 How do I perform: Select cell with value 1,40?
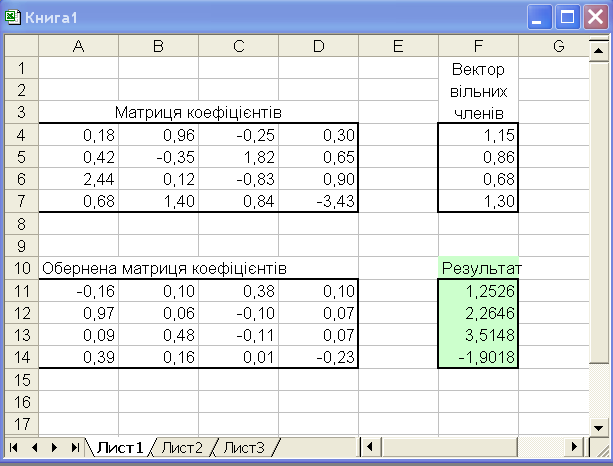click(x=158, y=201)
